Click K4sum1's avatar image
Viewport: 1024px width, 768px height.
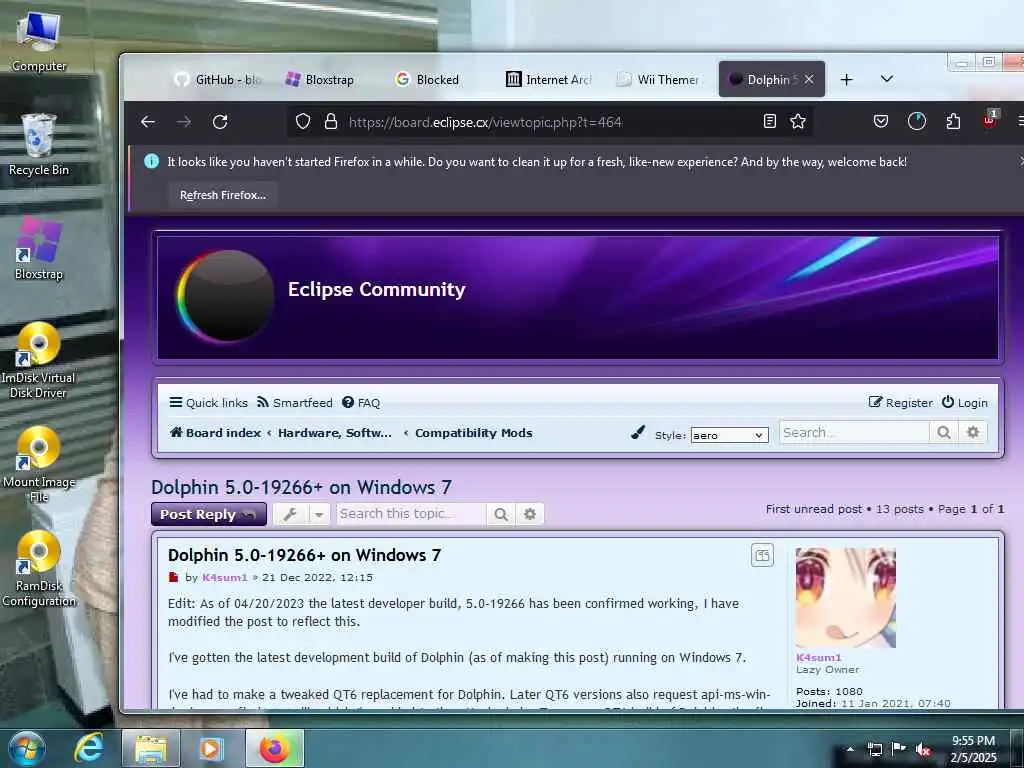(846, 598)
